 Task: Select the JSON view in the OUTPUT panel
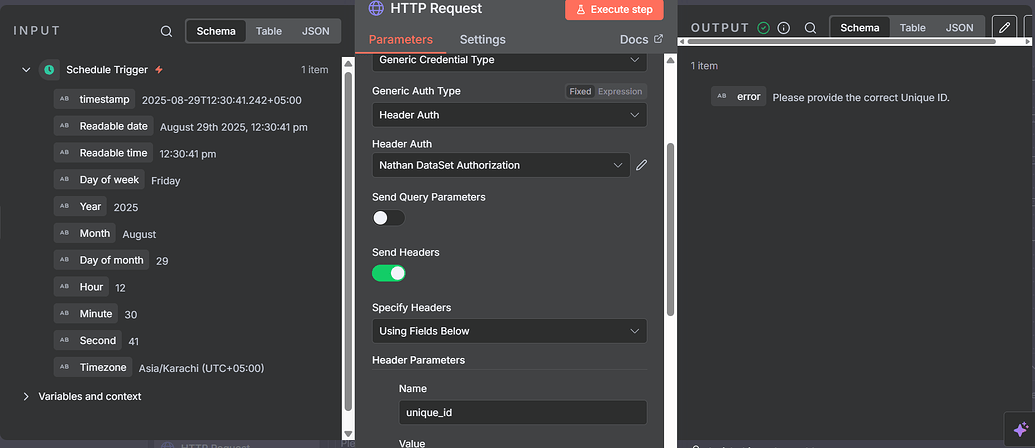point(959,28)
